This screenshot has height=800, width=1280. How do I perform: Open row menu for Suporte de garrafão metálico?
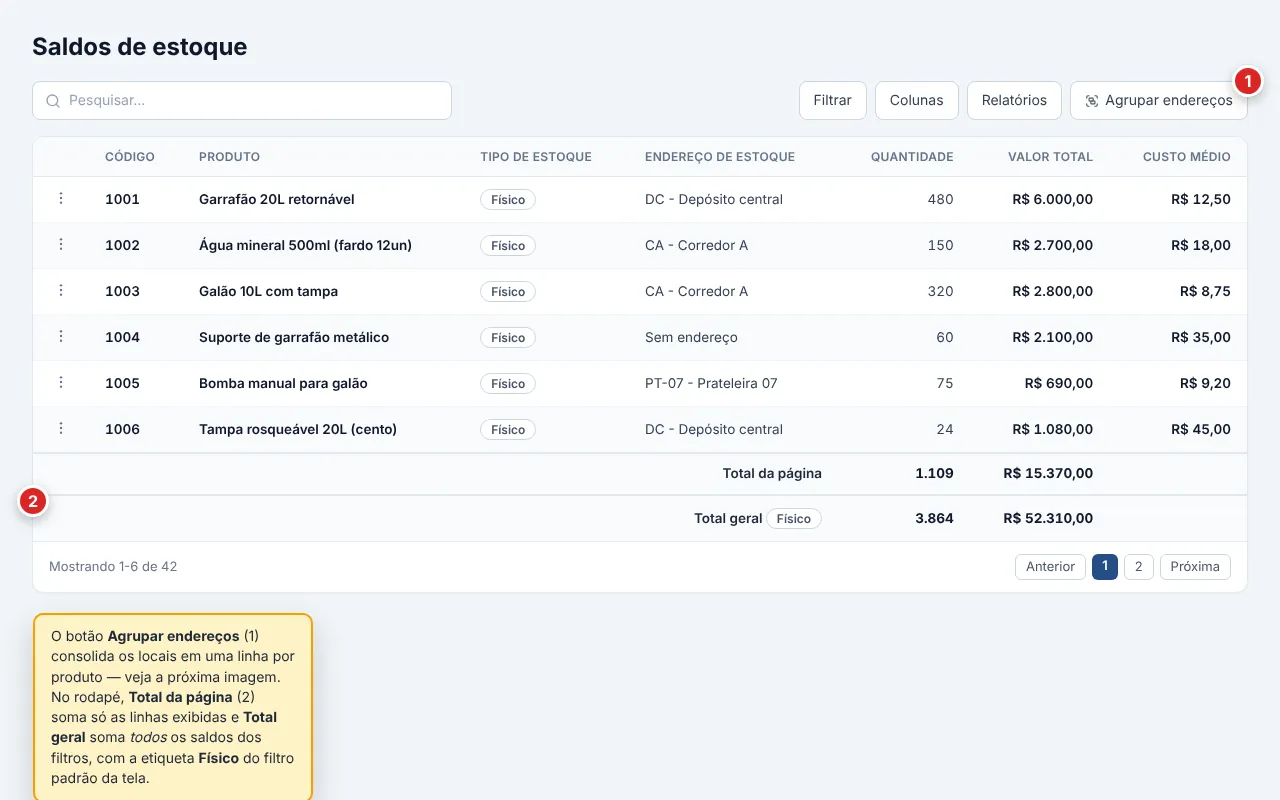(x=61, y=337)
